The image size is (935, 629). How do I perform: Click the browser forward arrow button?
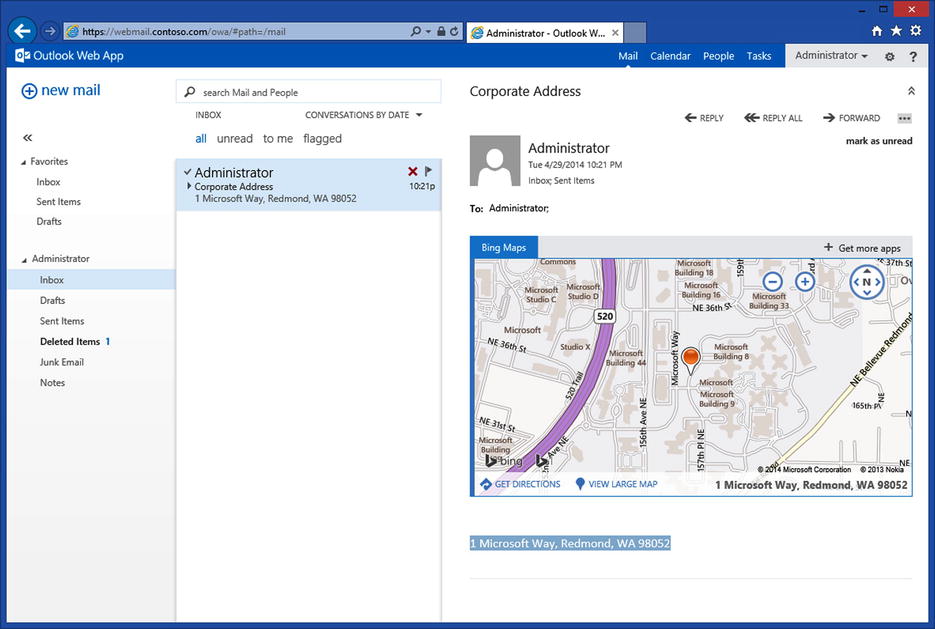tap(50, 31)
